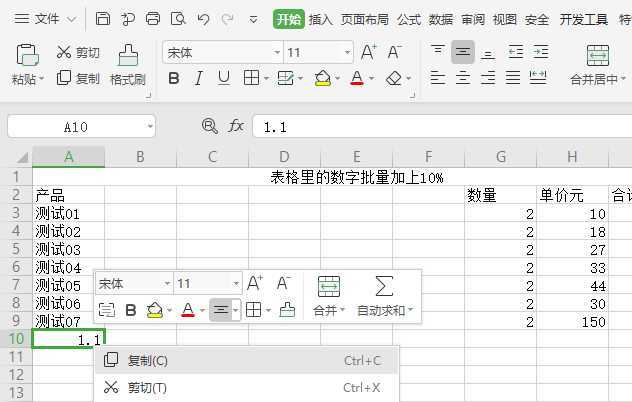Click the Print icon in quick access bar
Screen dimensions: 632x402
153,19
